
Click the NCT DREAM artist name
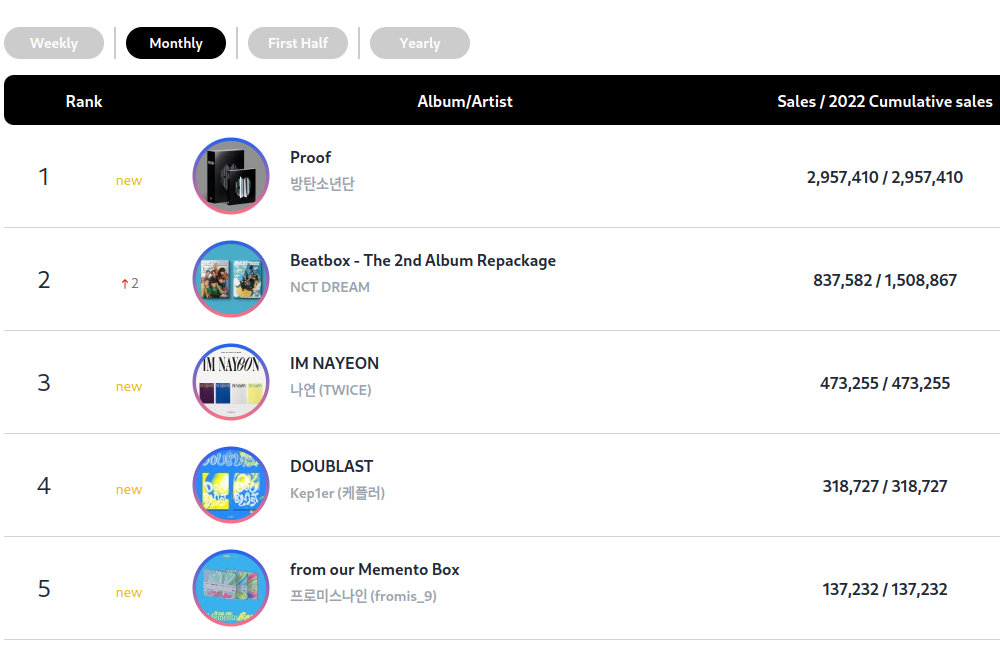[330, 287]
